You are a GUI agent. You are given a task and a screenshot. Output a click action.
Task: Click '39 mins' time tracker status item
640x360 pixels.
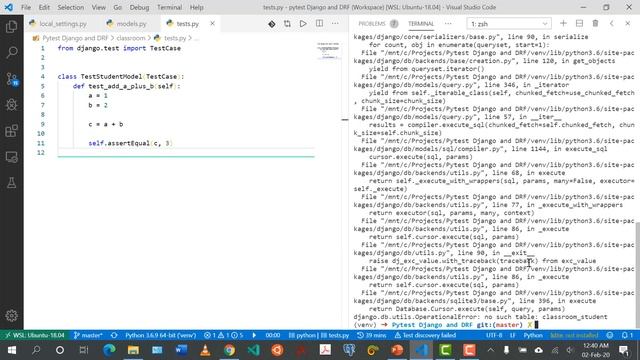click(x=371, y=335)
